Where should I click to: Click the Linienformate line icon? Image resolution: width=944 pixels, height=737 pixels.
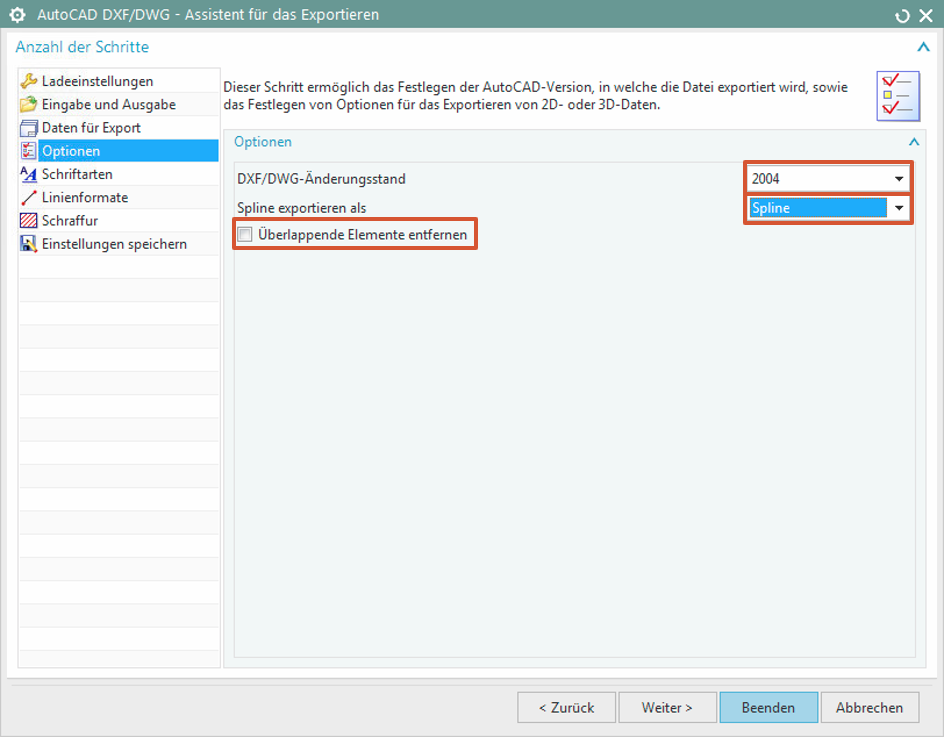pos(29,198)
